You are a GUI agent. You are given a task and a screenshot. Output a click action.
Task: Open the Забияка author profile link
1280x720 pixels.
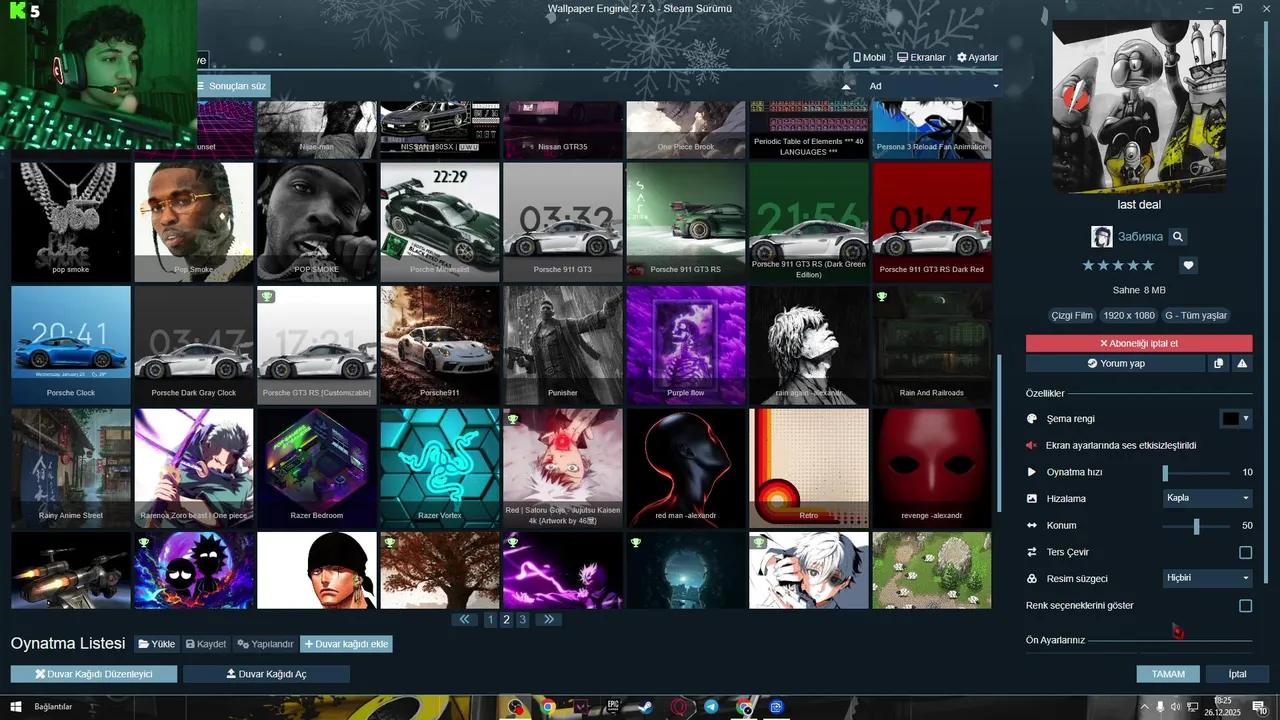point(1139,237)
